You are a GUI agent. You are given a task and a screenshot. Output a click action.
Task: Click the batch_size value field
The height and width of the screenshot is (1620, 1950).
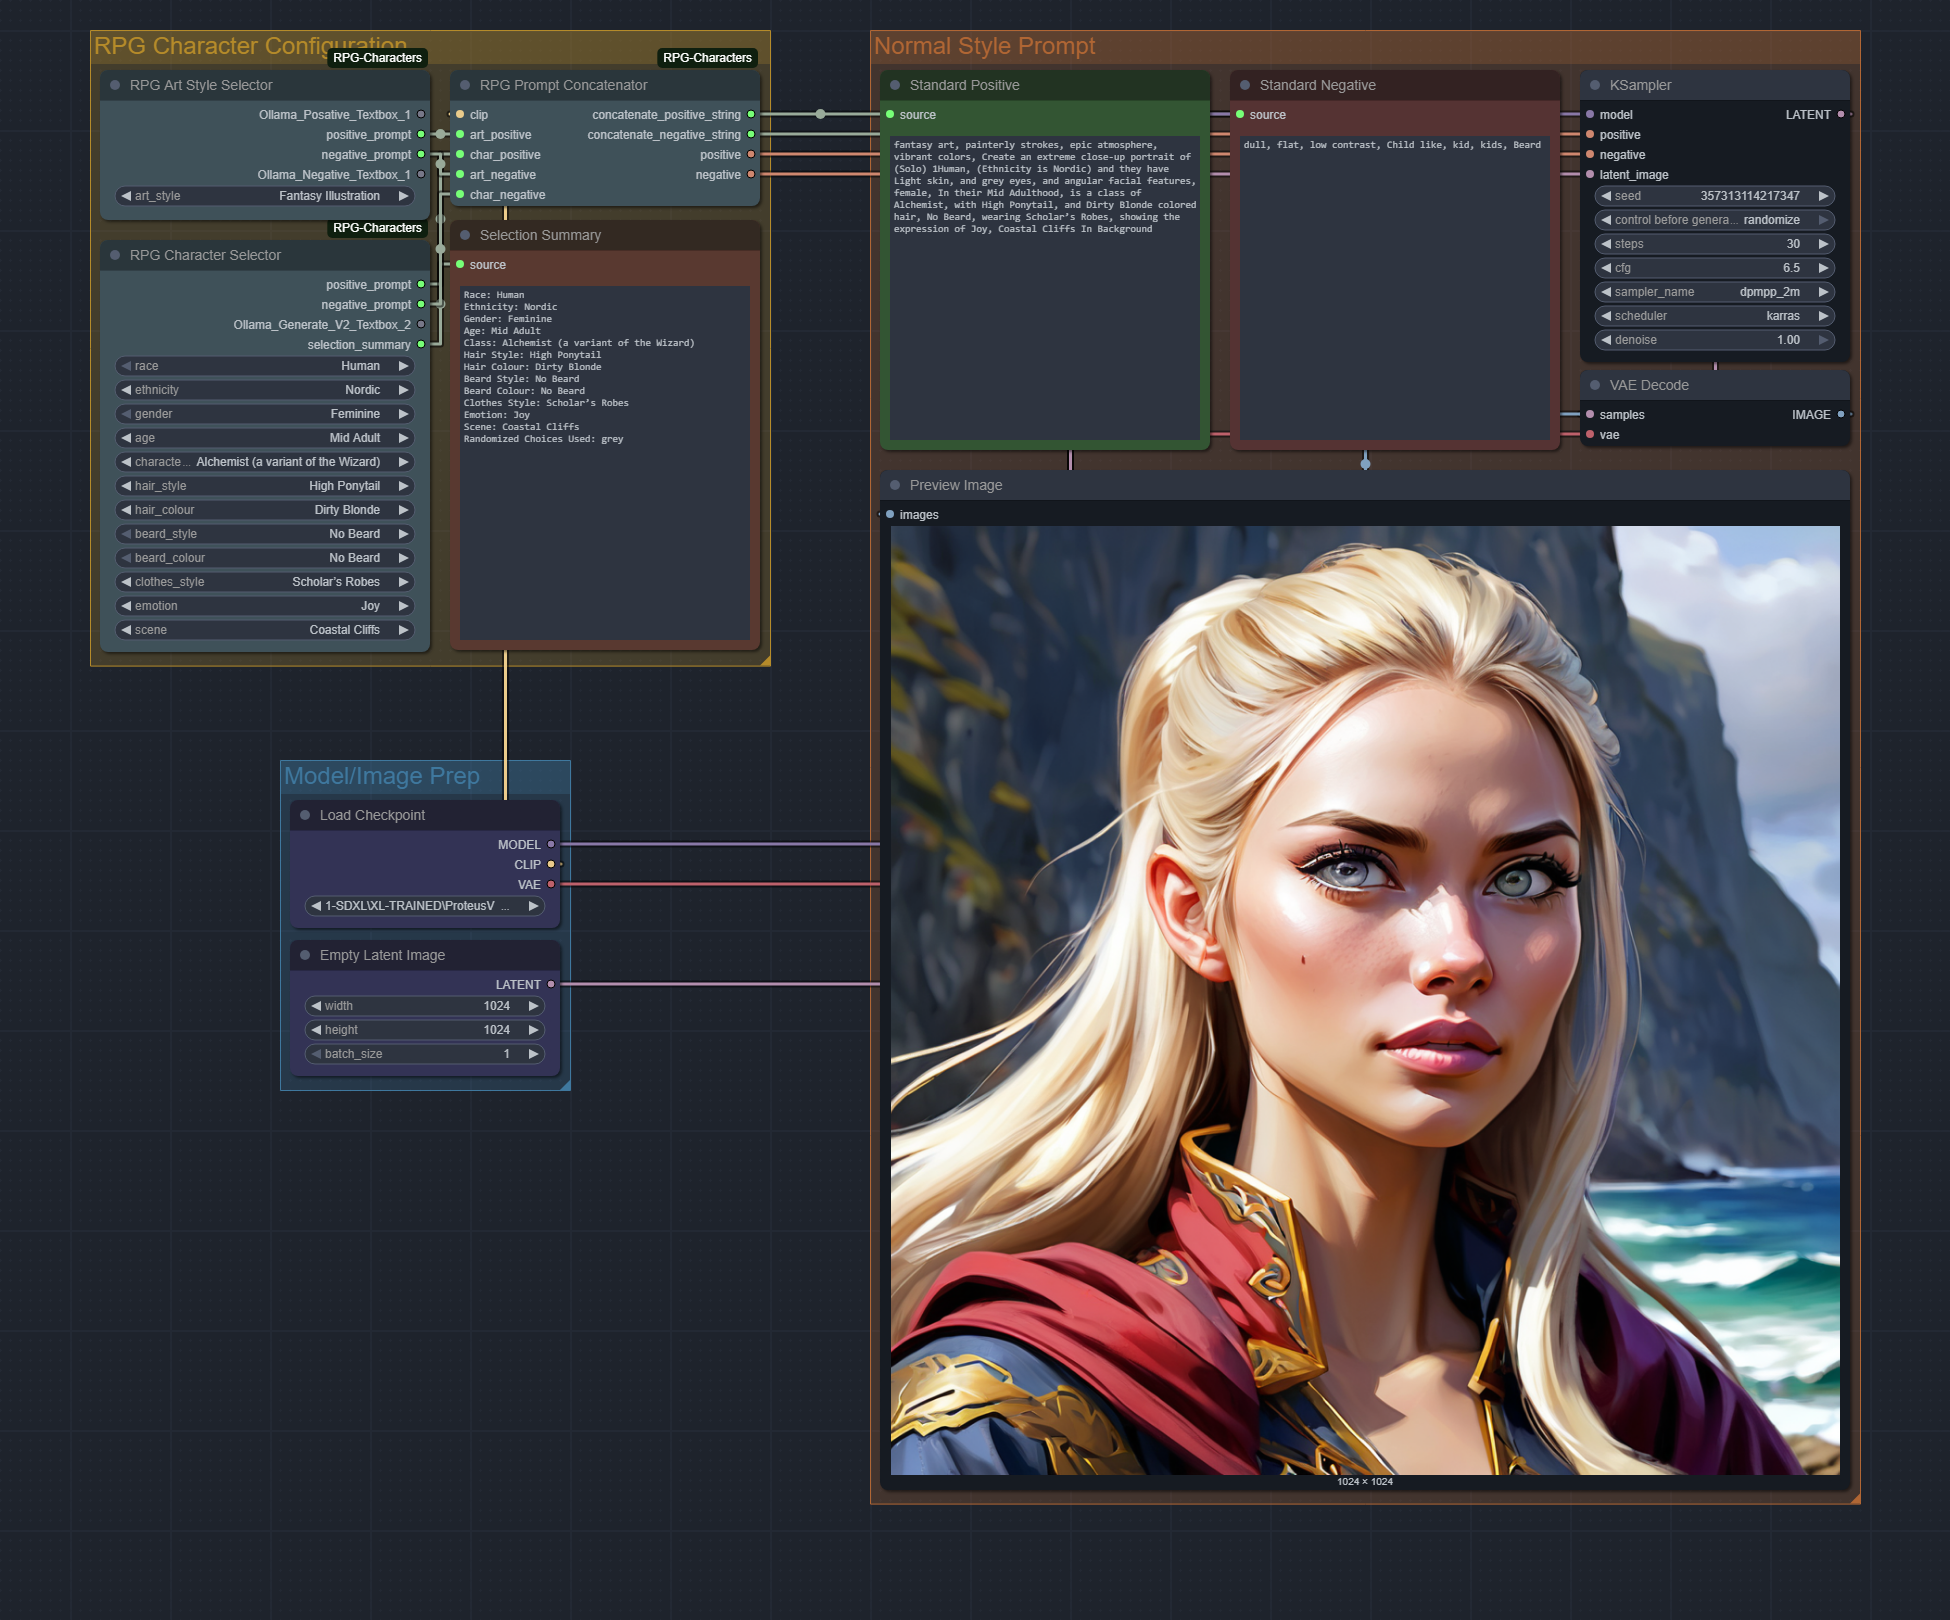pos(425,1054)
